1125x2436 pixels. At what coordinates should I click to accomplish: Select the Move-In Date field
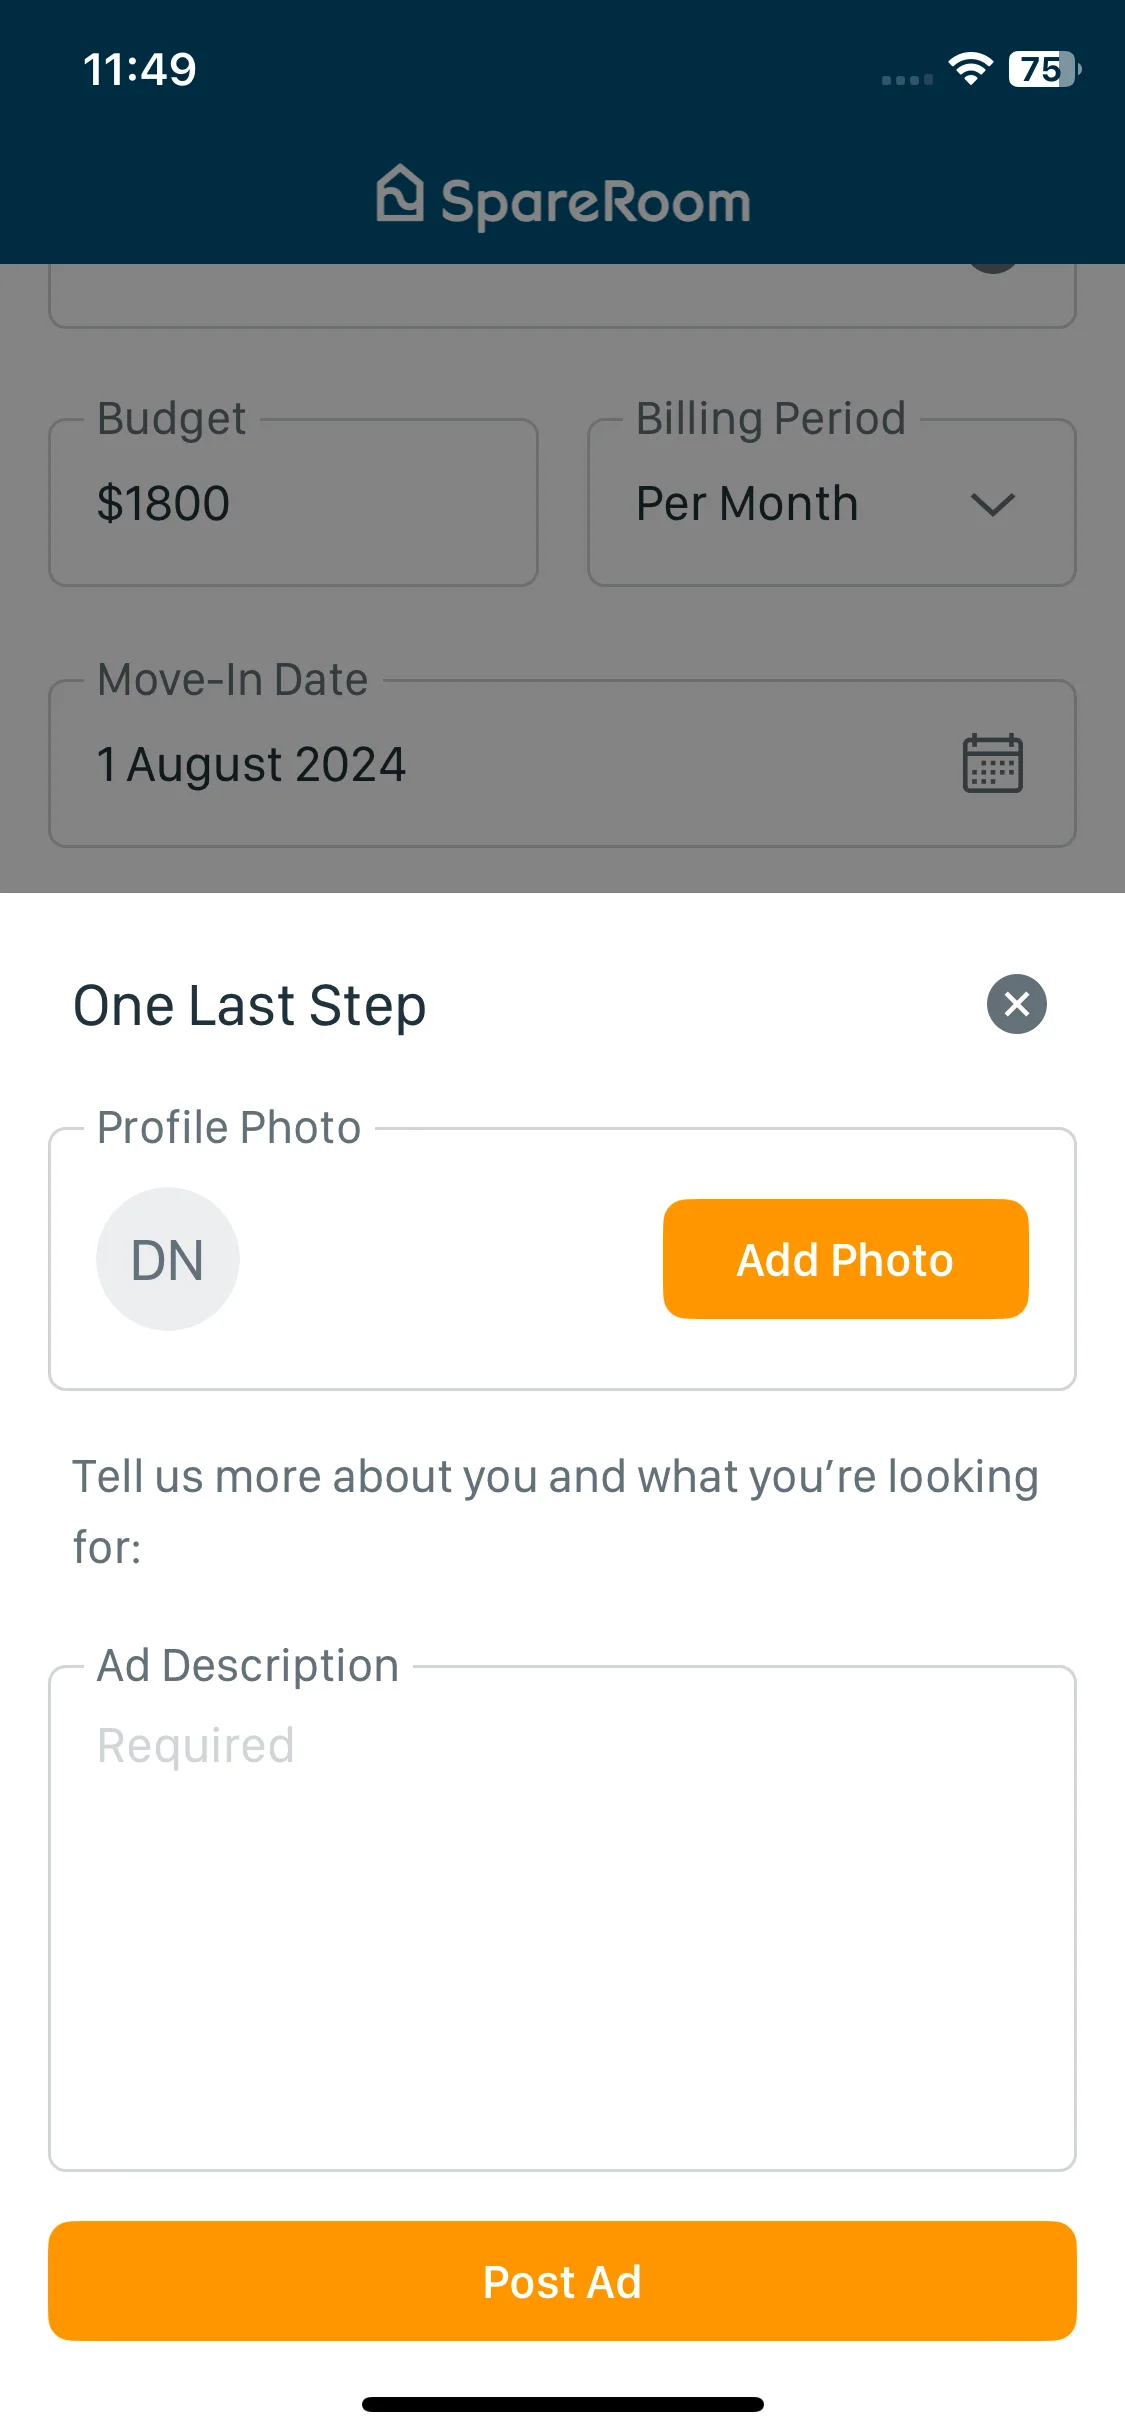tap(562, 764)
